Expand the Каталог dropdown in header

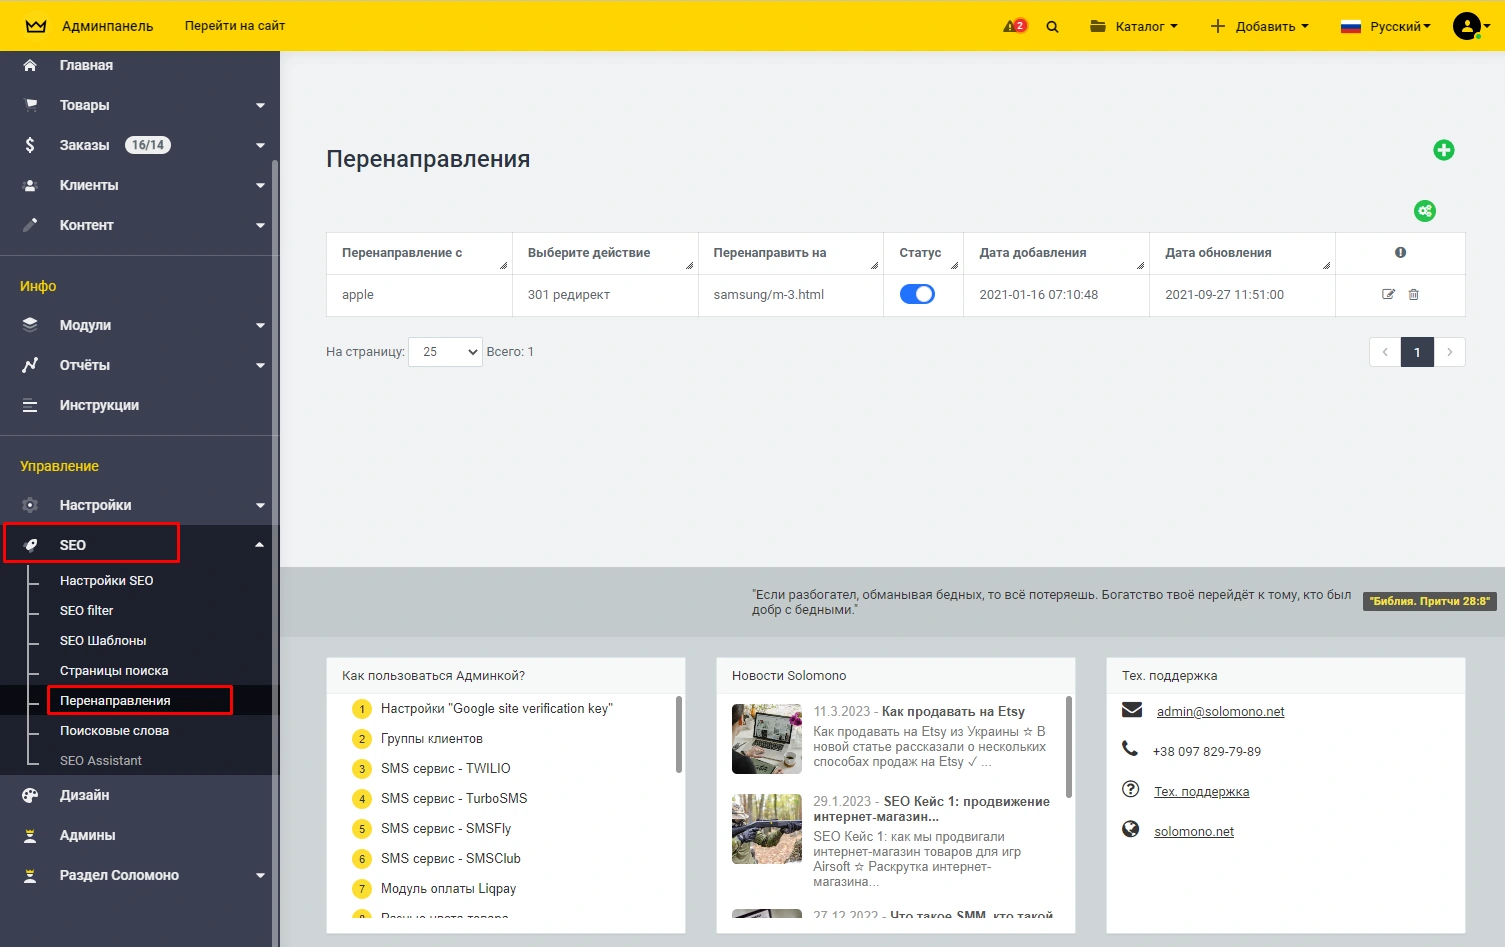[x=1134, y=27]
